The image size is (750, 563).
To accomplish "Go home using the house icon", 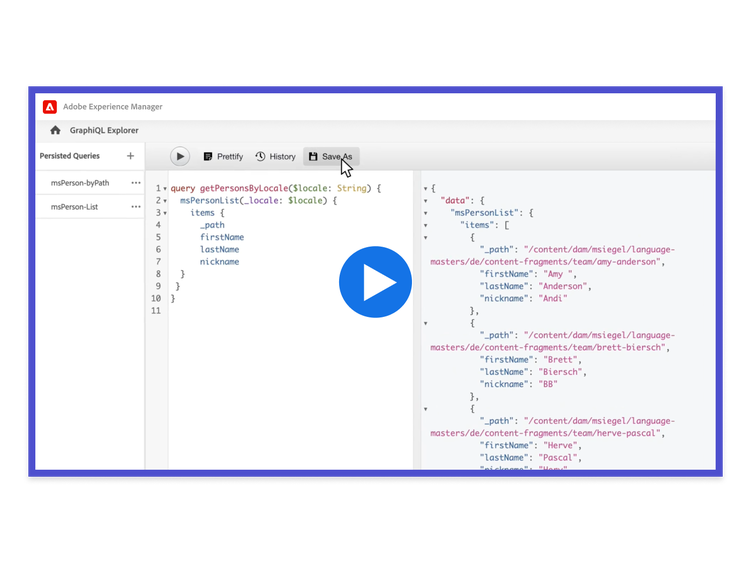I will (55, 130).
